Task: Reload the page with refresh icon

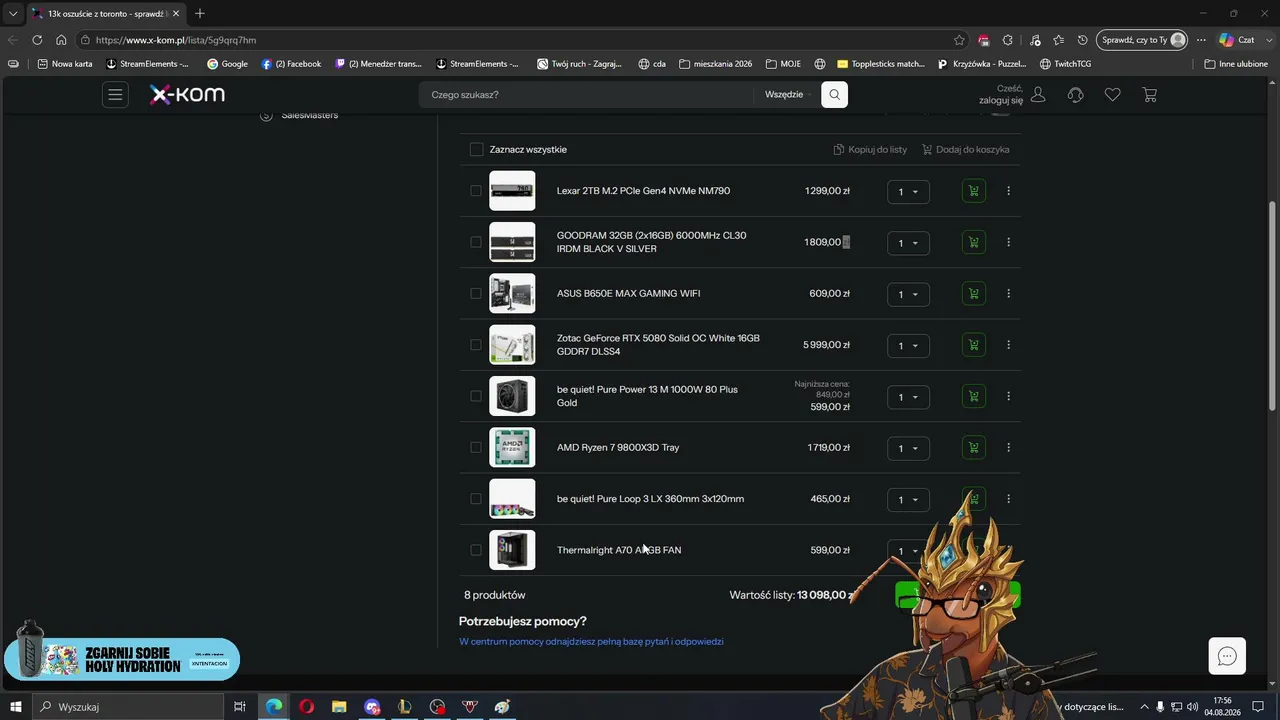Action: (37, 40)
